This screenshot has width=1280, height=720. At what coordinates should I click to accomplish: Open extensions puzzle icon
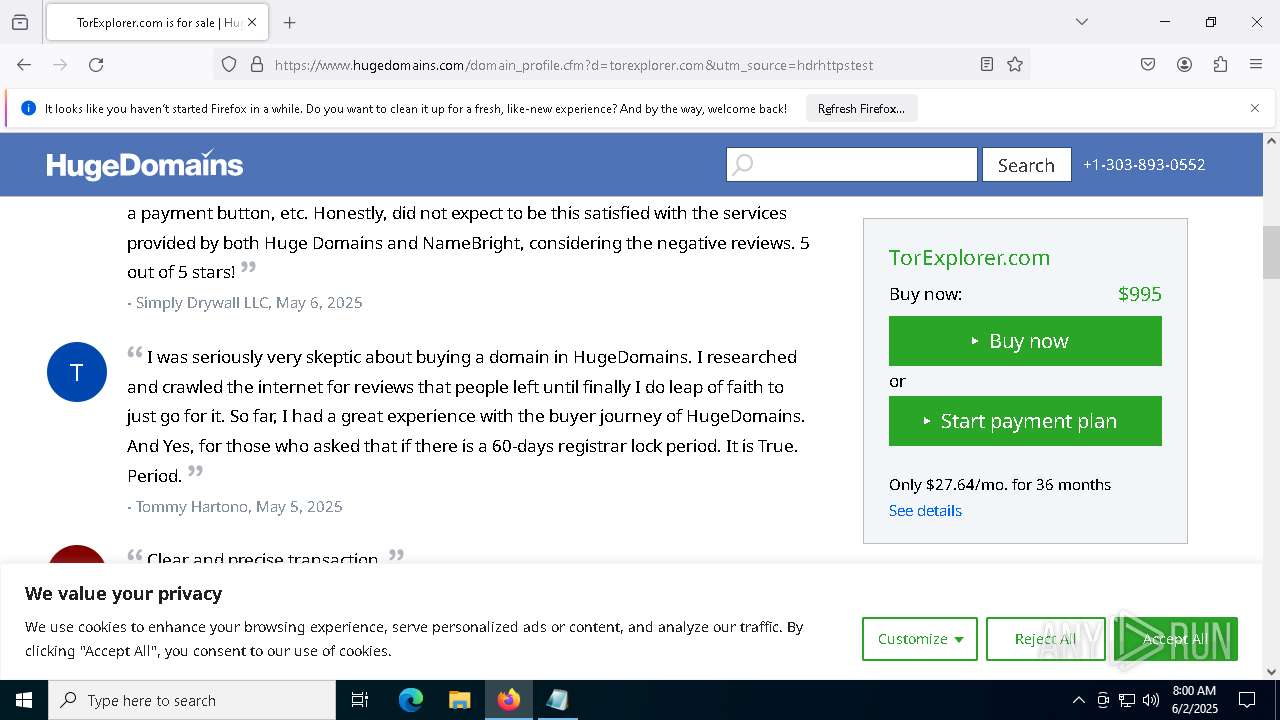coord(1220,65)
